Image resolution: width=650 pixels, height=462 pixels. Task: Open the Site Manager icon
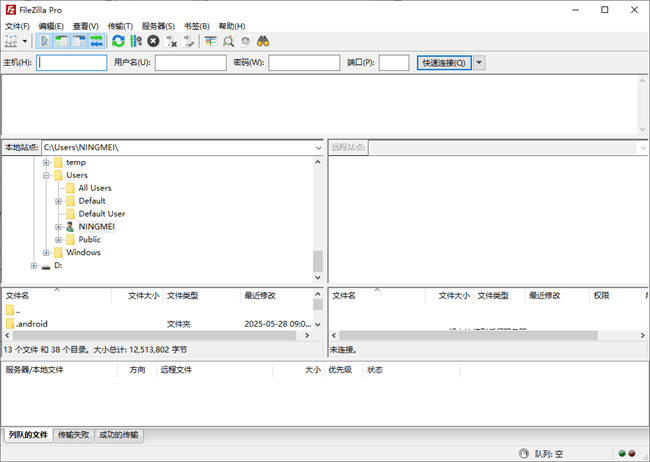click(x=11, y=41)
